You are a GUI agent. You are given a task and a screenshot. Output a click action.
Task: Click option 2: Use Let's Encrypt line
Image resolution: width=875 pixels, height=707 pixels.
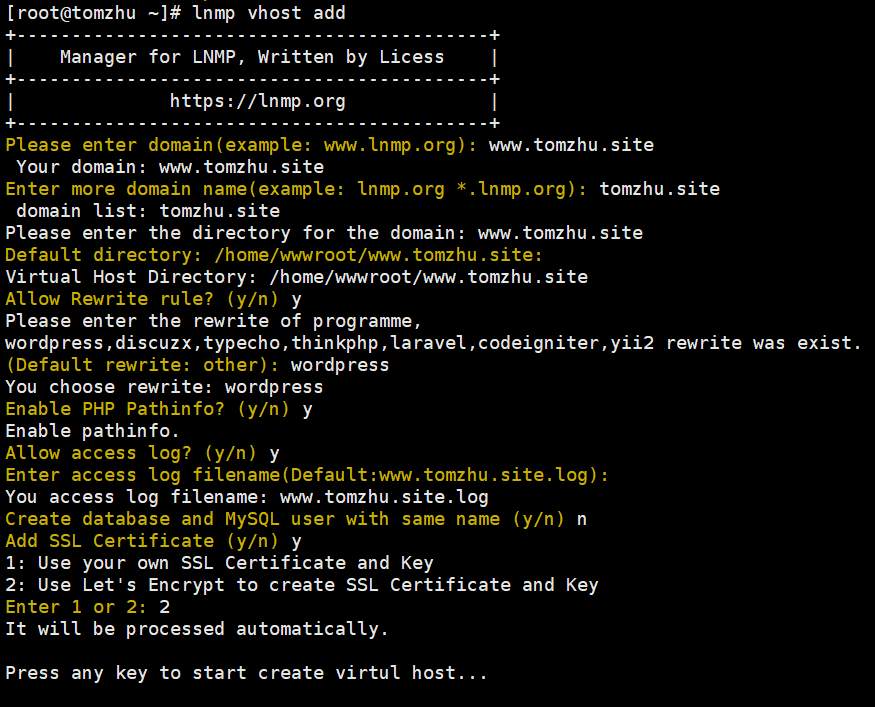click(302, 585)
